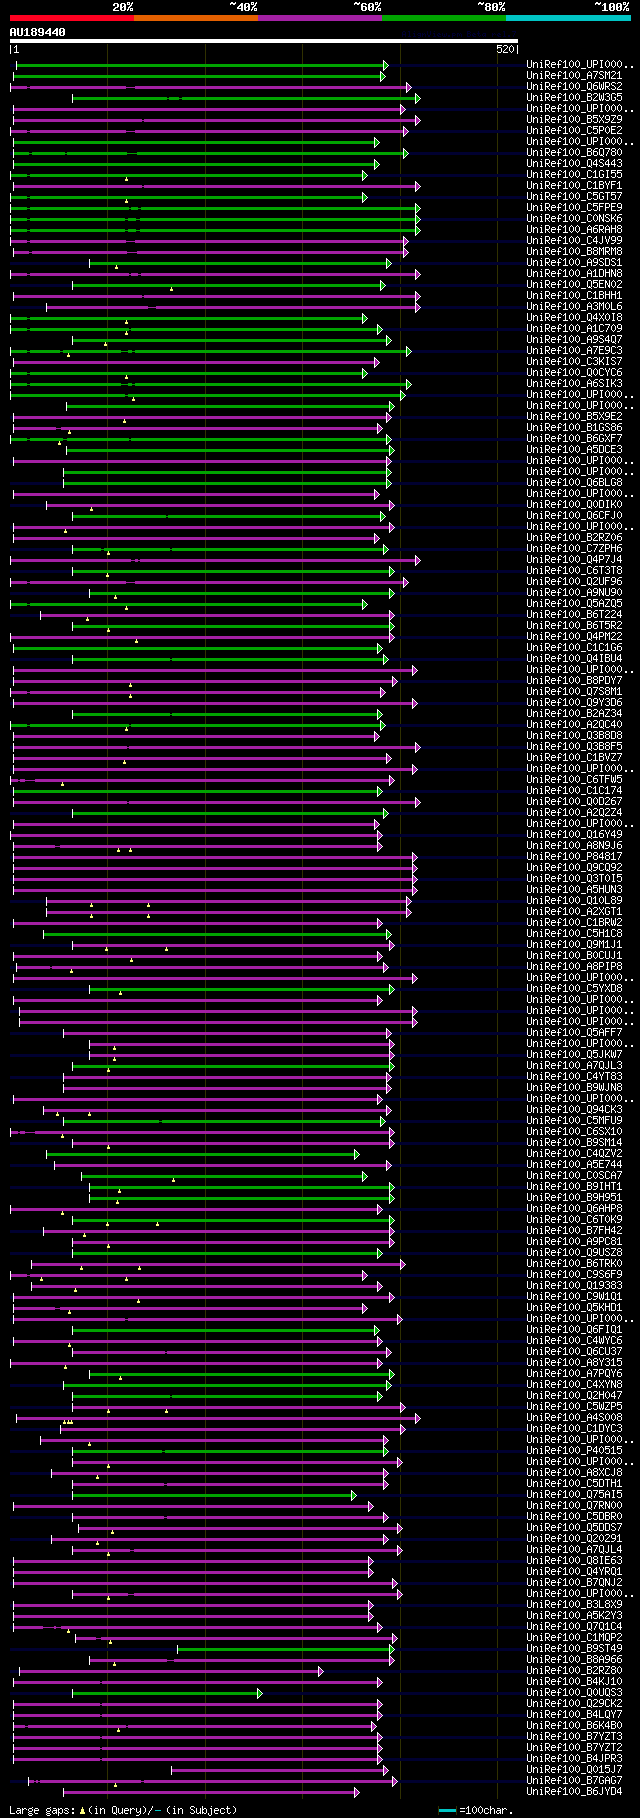Select the UniRef100_A6SIK3 label
The height and width of the screenshot is (1818, 640).
pyautogui.click(x=574, y=384)
